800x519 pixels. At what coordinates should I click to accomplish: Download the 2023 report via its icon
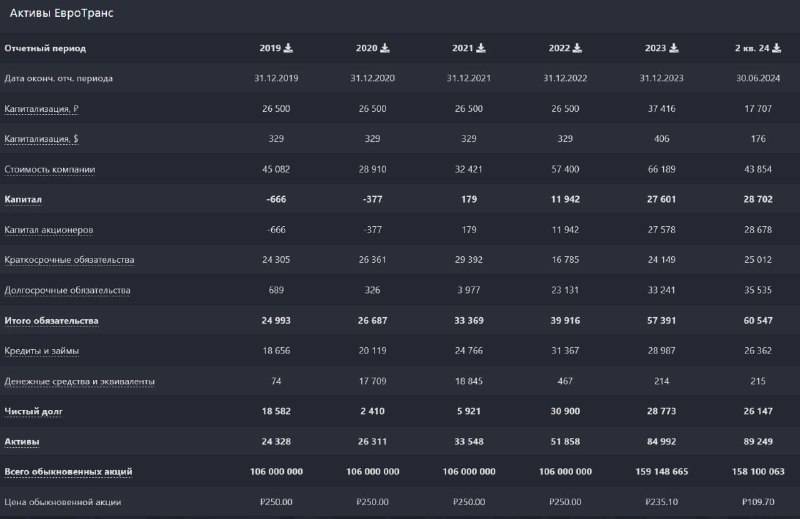[674, 48]
